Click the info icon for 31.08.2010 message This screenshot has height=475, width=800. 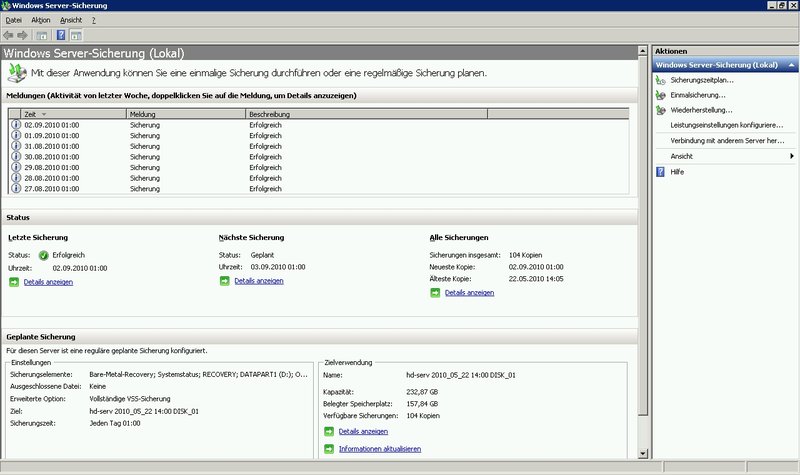(16, 146)
